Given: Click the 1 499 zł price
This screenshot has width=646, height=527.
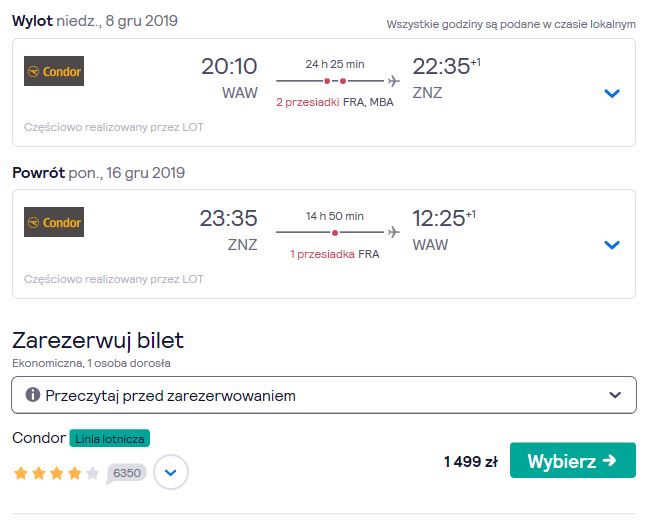Looking at the screenshot, I should click(x=471, y=461).
